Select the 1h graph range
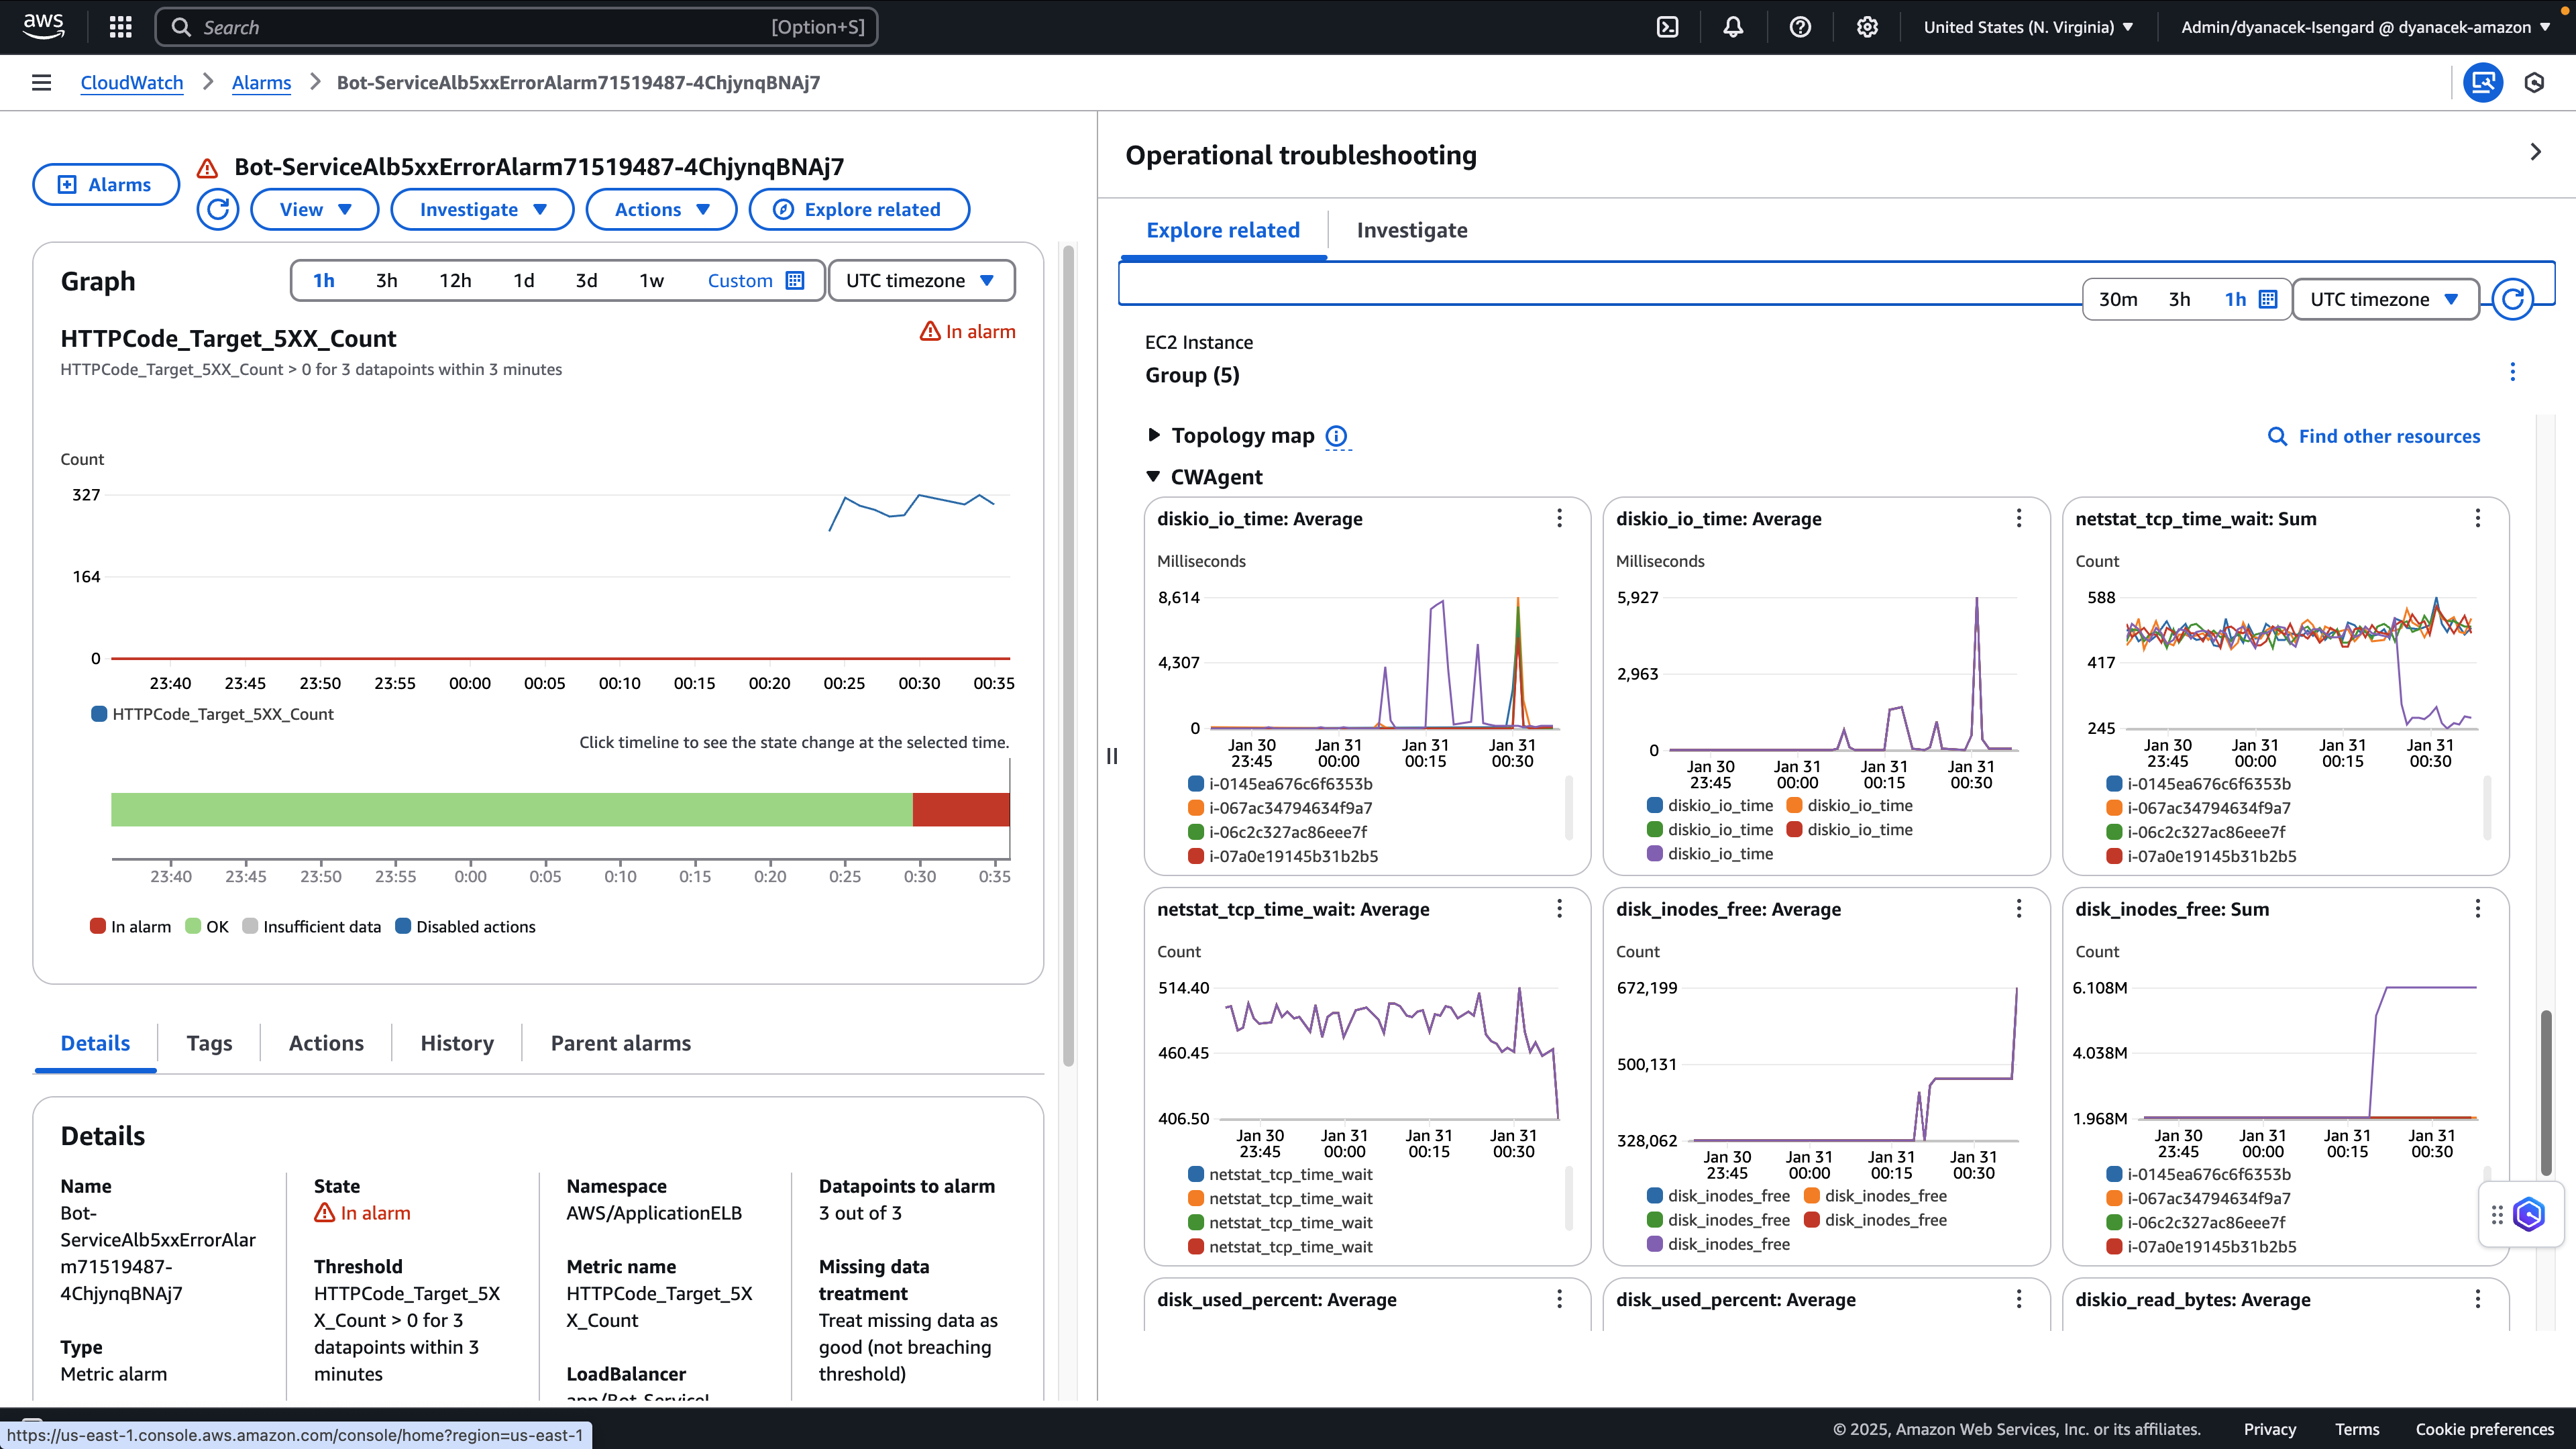The image size is (2576, 1449). point(324,280)
